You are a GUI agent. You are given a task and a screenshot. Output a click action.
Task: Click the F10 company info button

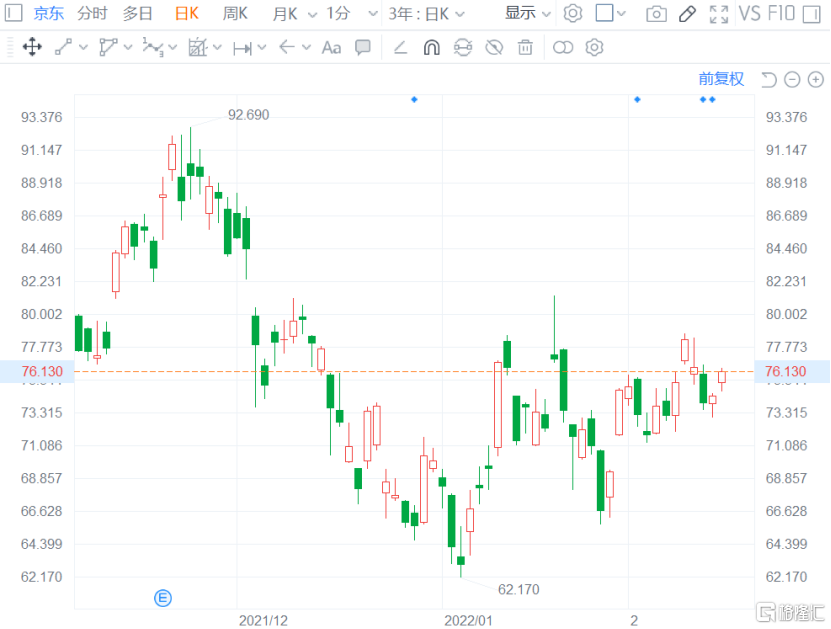click(x=784, y=14)
